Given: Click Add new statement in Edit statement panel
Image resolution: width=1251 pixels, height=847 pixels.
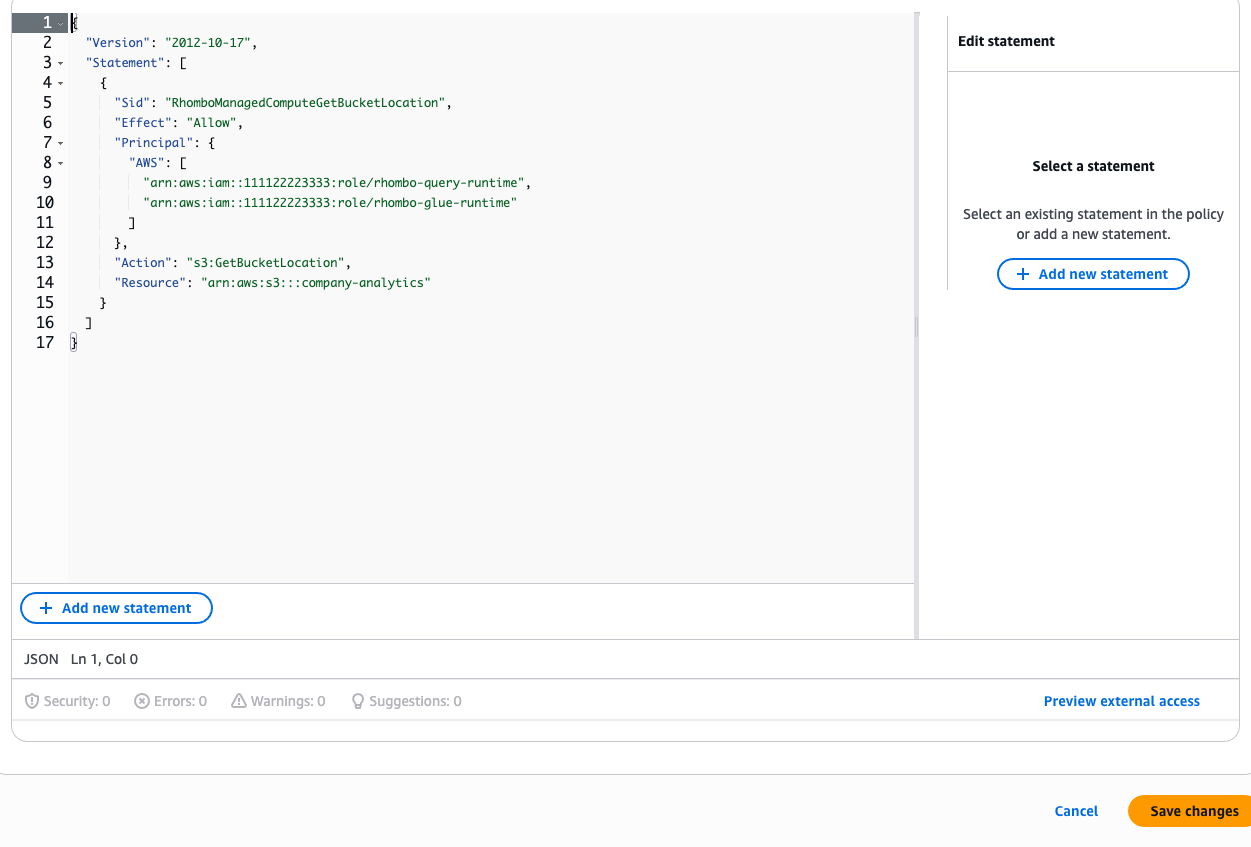Looking at the screenshot, I should pyautogui.click(x=1093, y=274).
